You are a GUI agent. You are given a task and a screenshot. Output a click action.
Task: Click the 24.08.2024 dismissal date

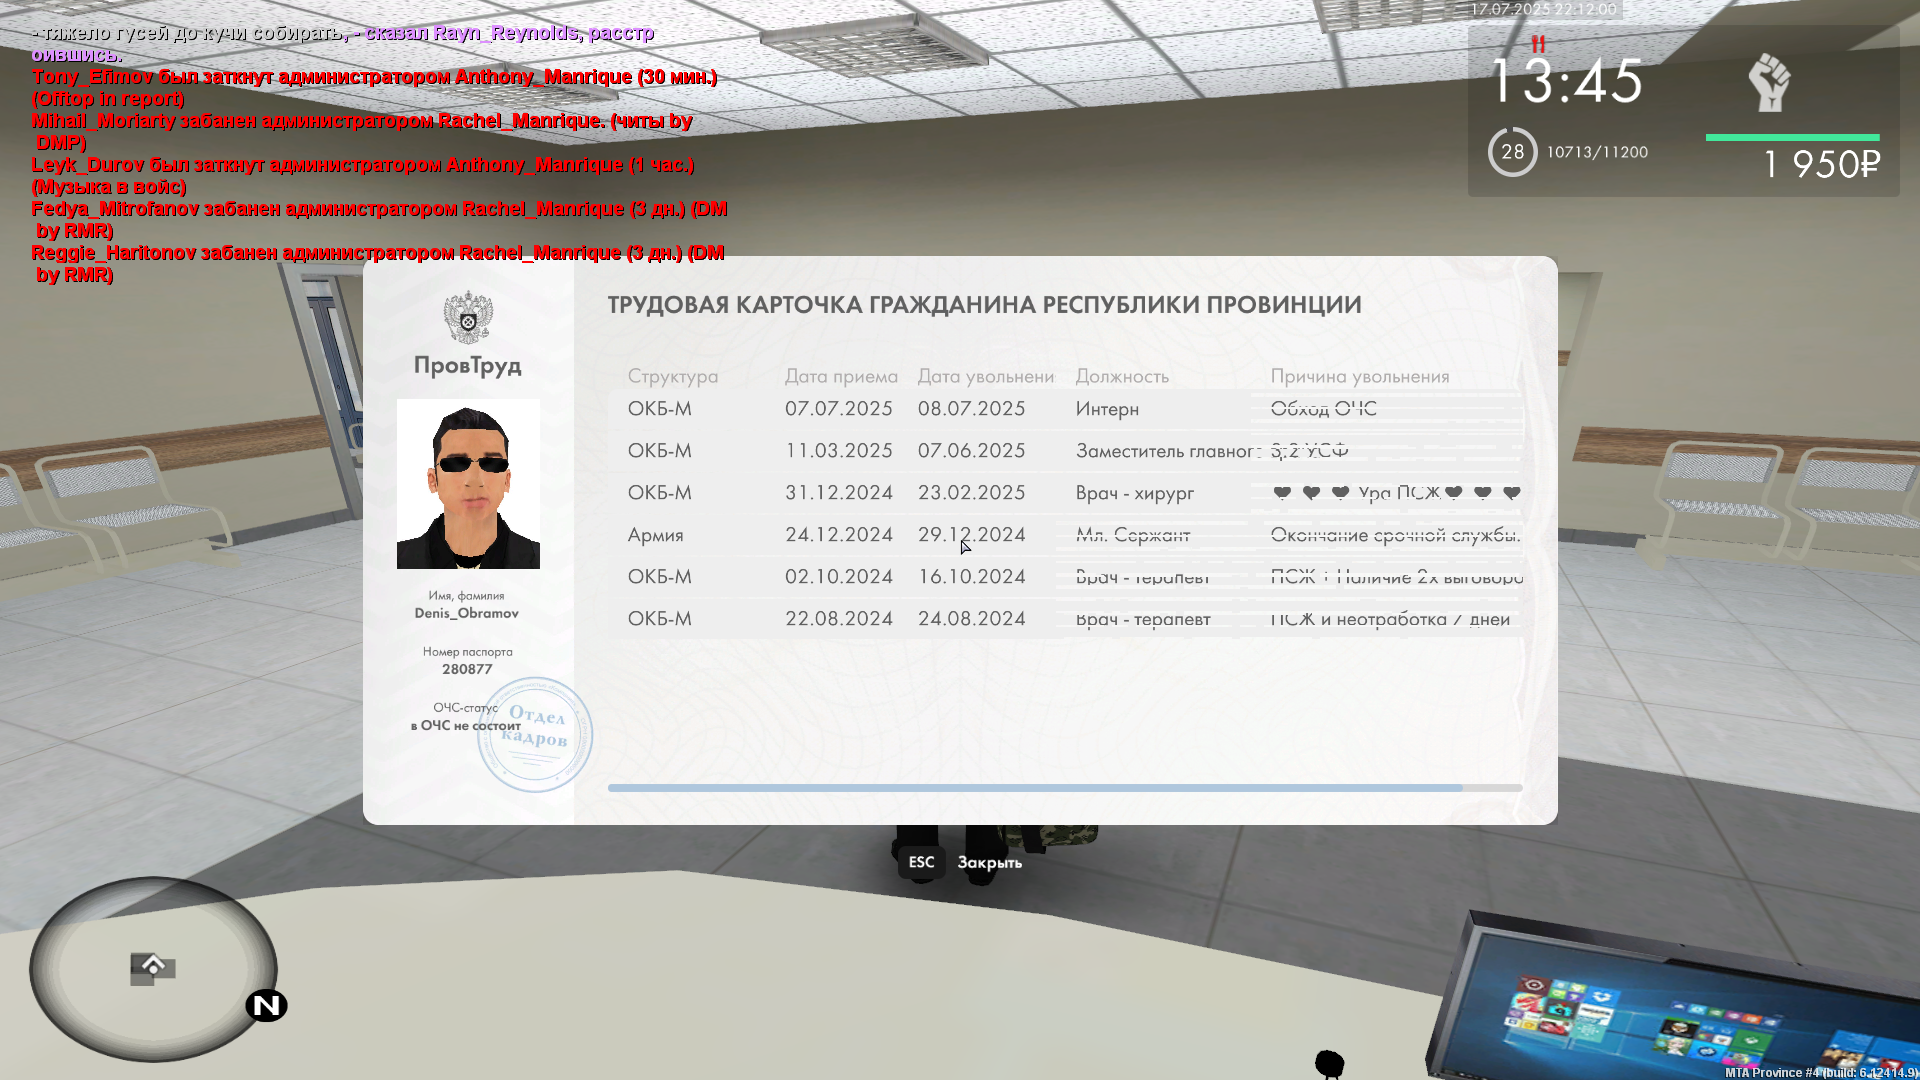(x=971, y=618)
